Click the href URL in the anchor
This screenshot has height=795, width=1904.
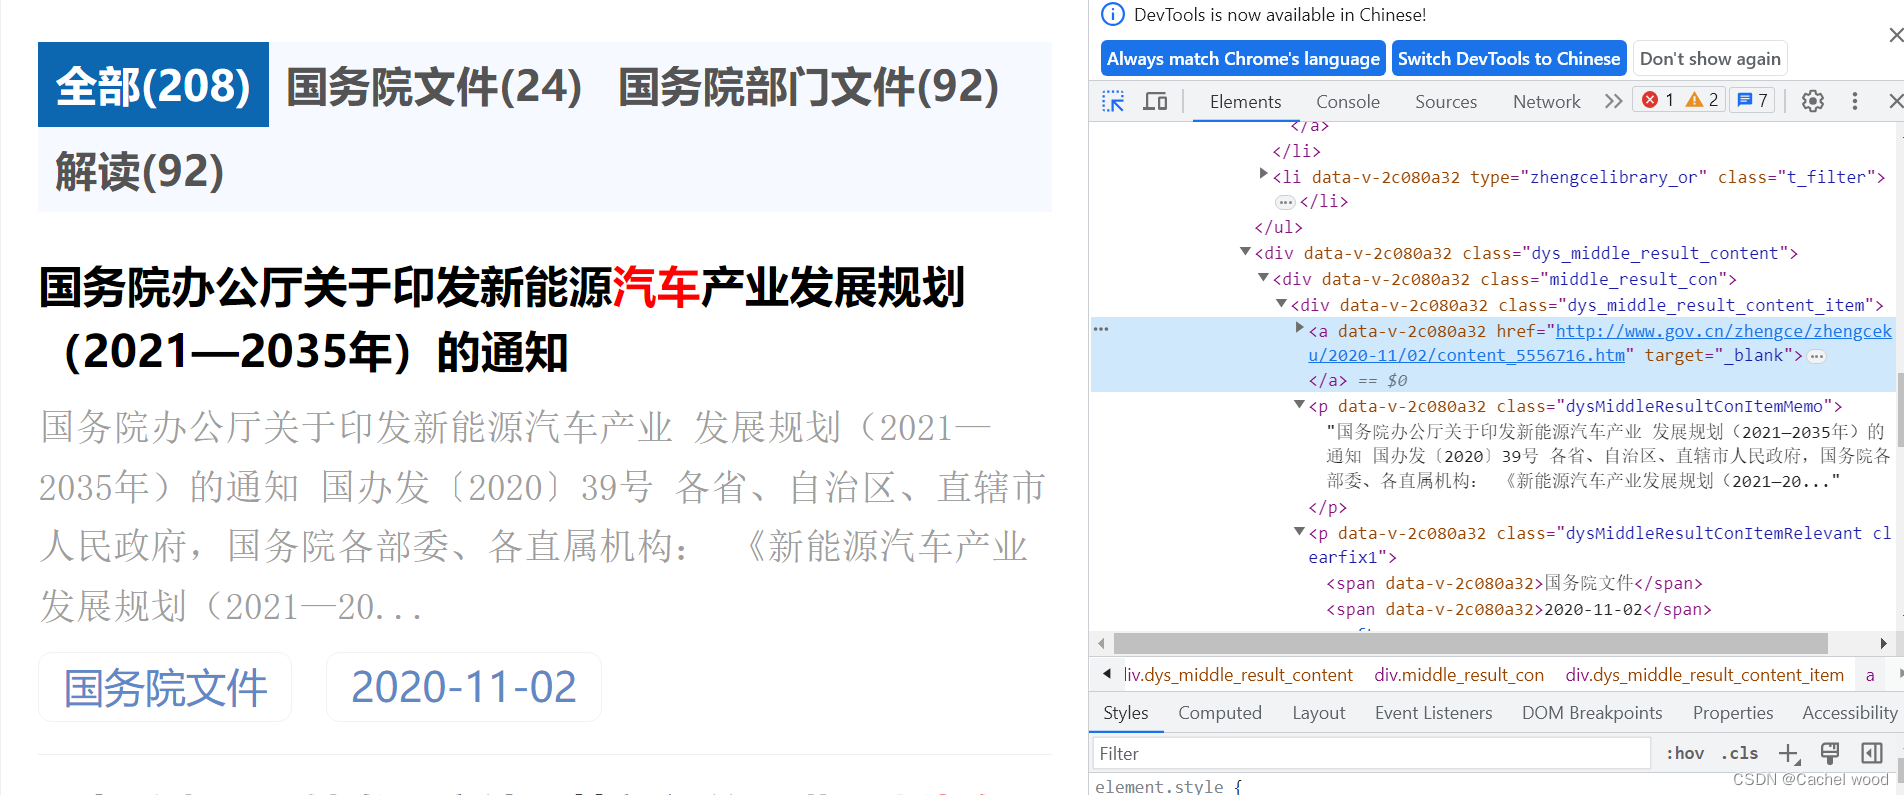(1600, 343)
